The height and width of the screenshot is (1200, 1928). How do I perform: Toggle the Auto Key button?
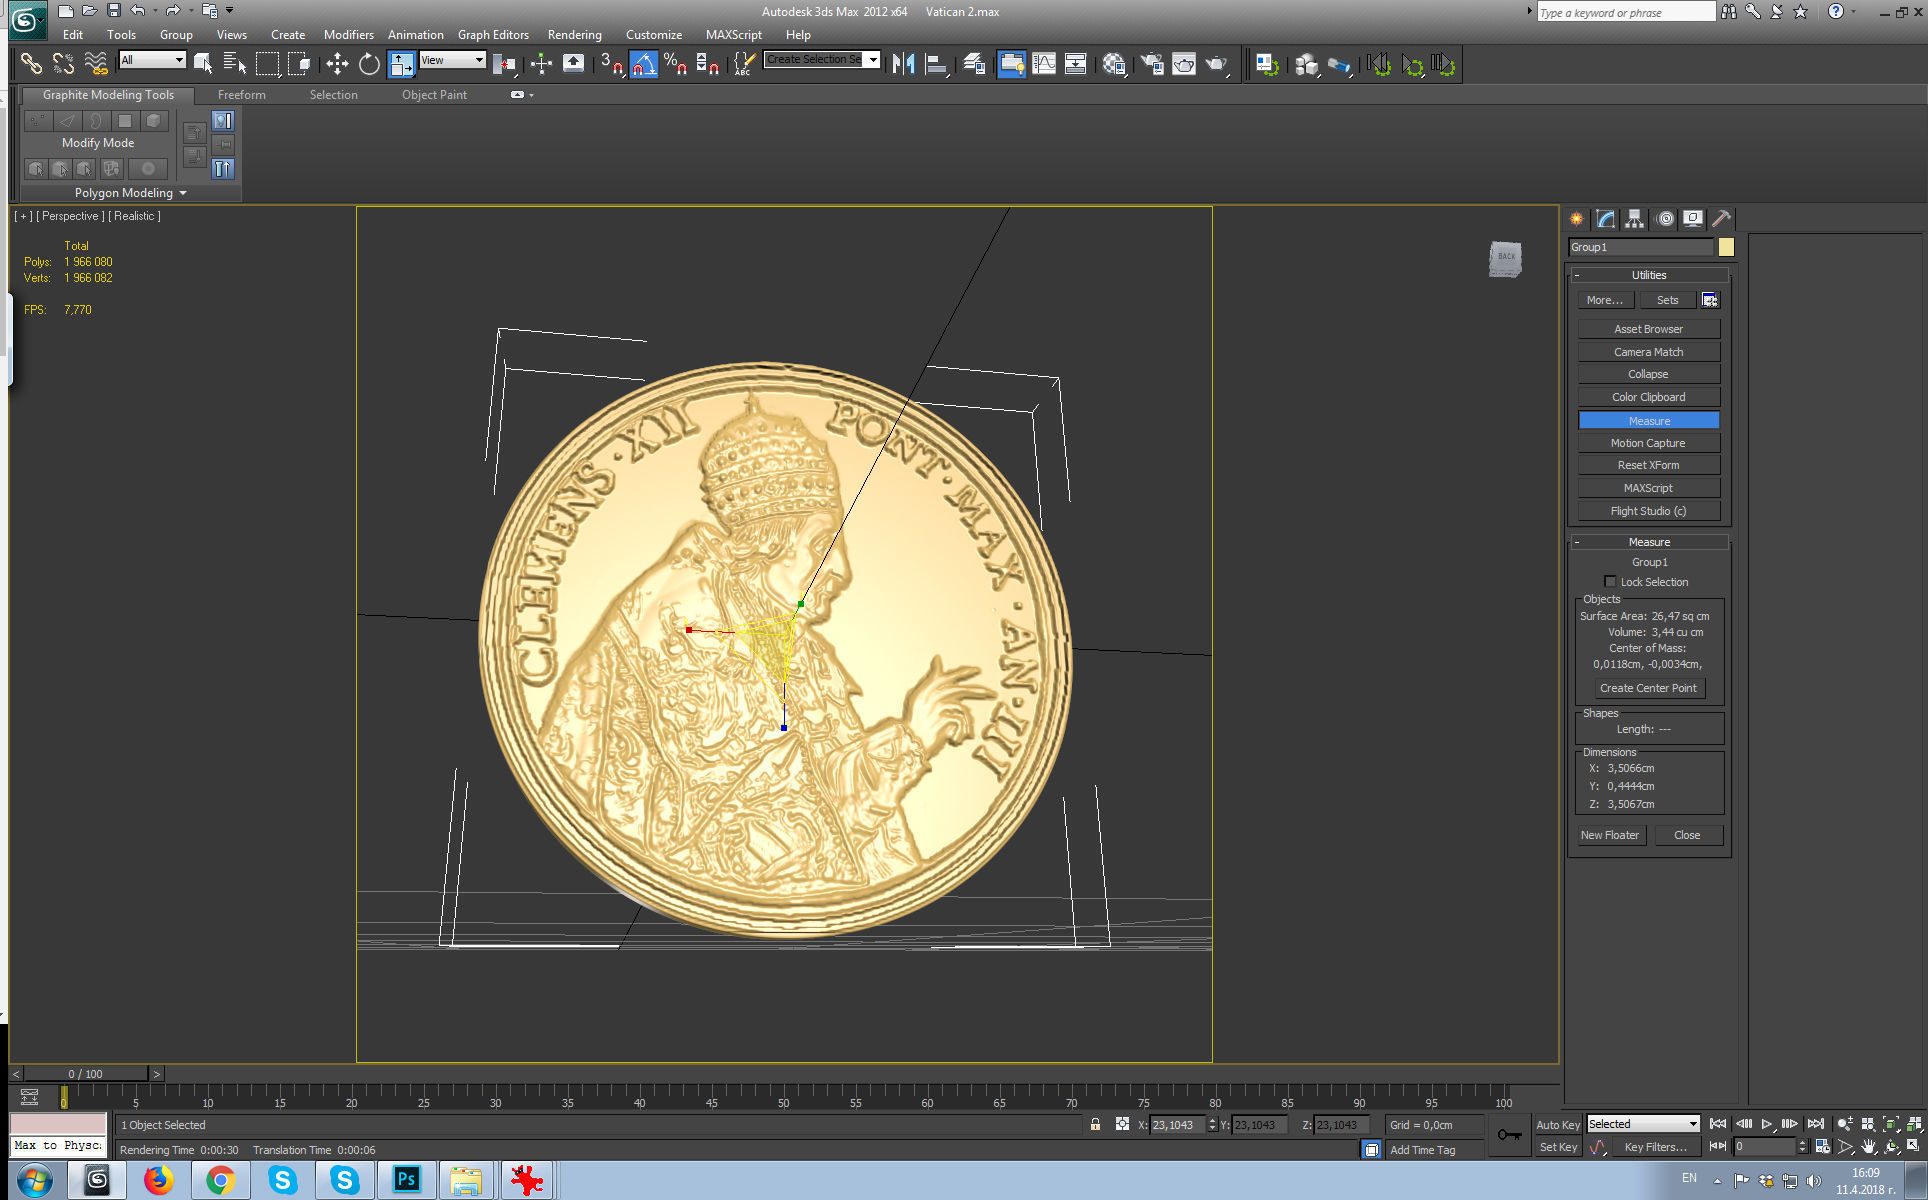1558,1125
